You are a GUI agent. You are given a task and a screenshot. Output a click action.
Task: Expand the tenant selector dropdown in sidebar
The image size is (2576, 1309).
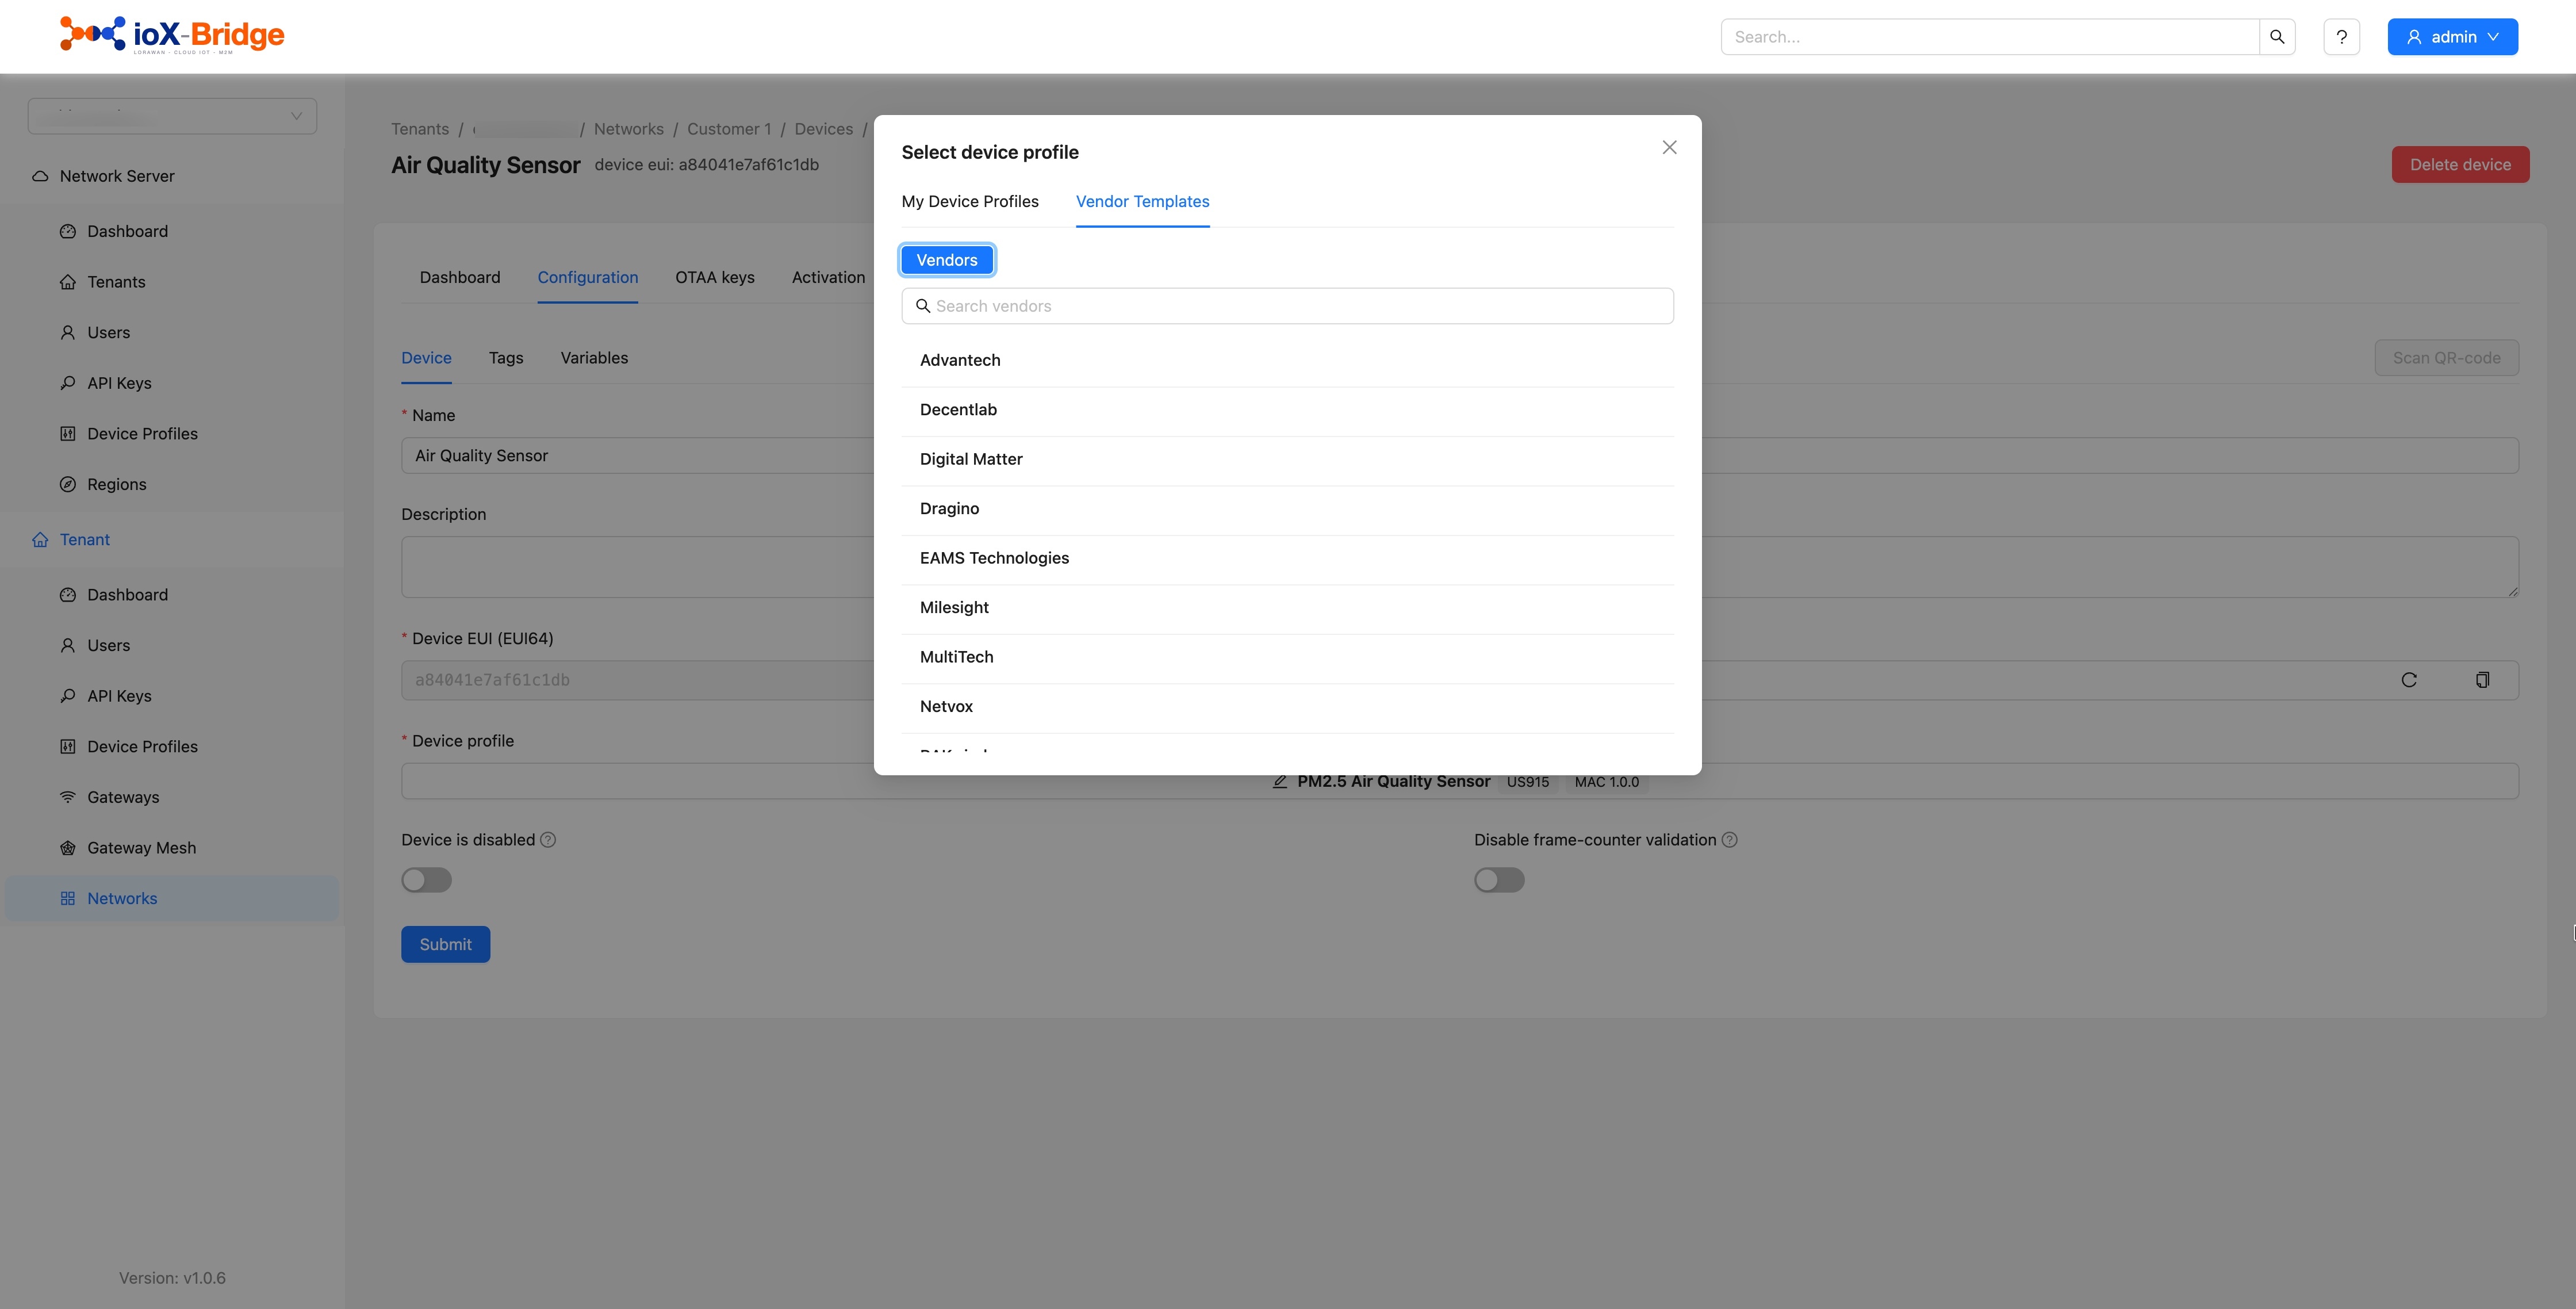(x=172, y=116)
